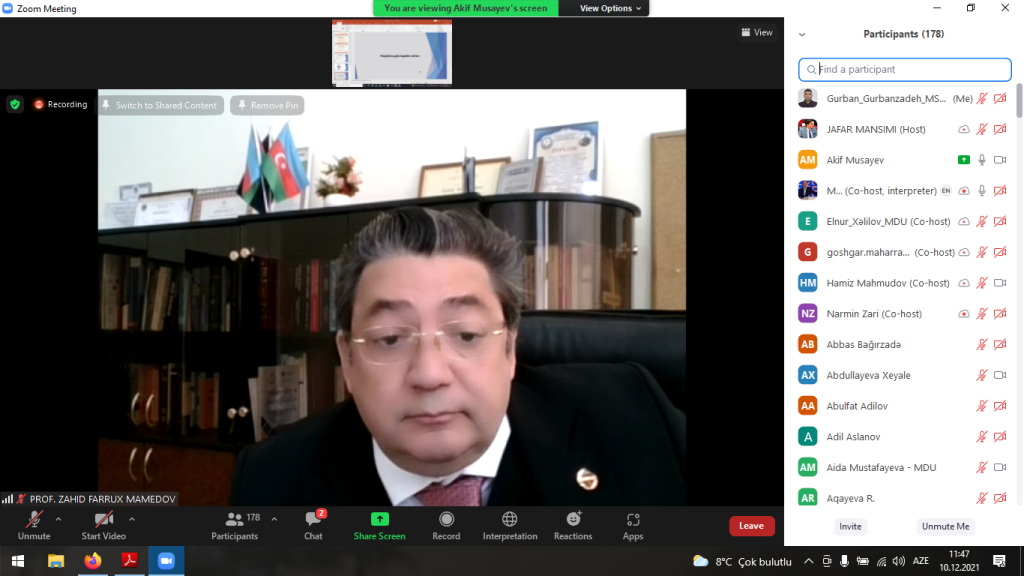Expand participants options arrow in toolbar
This screenshot has height=576, width=1024.
(274, 520)
